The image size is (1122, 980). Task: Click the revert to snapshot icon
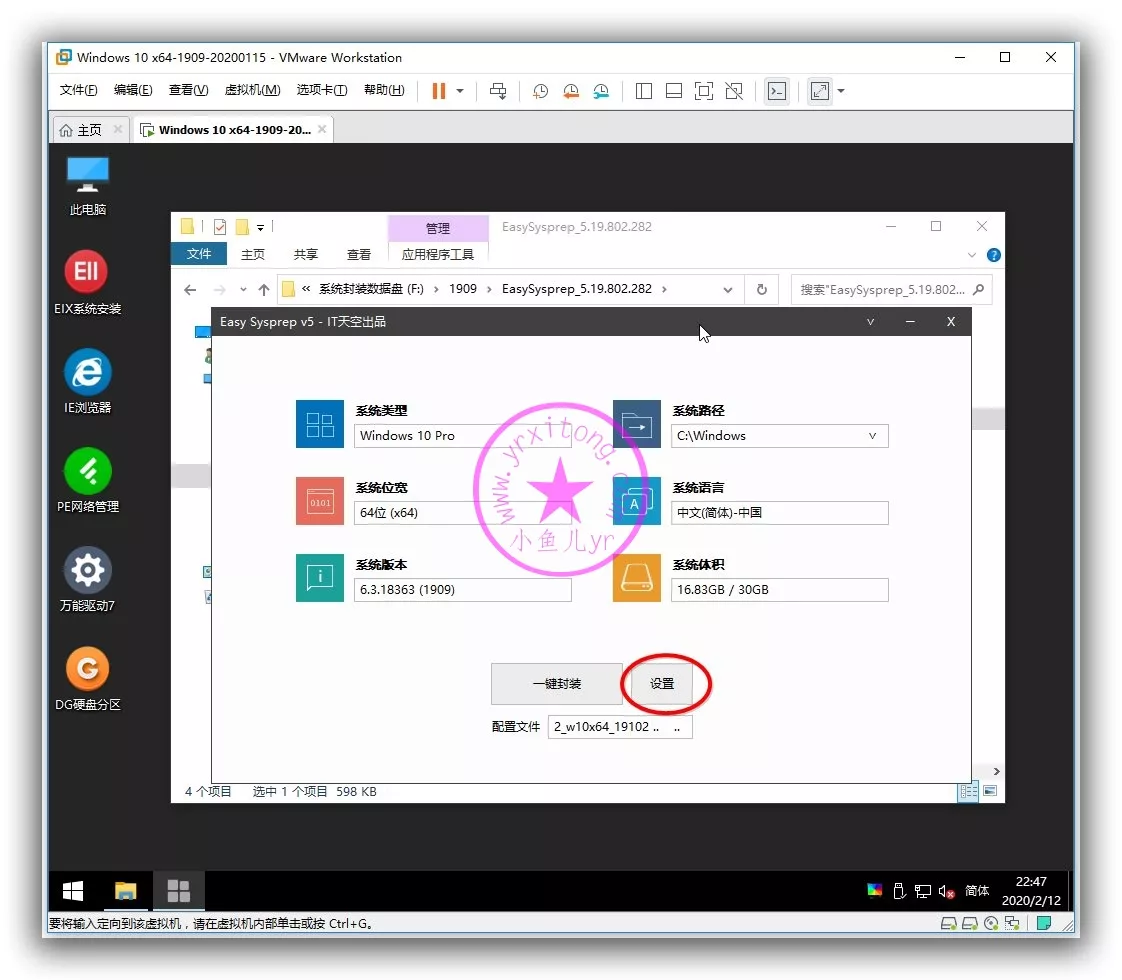[571, 91]
